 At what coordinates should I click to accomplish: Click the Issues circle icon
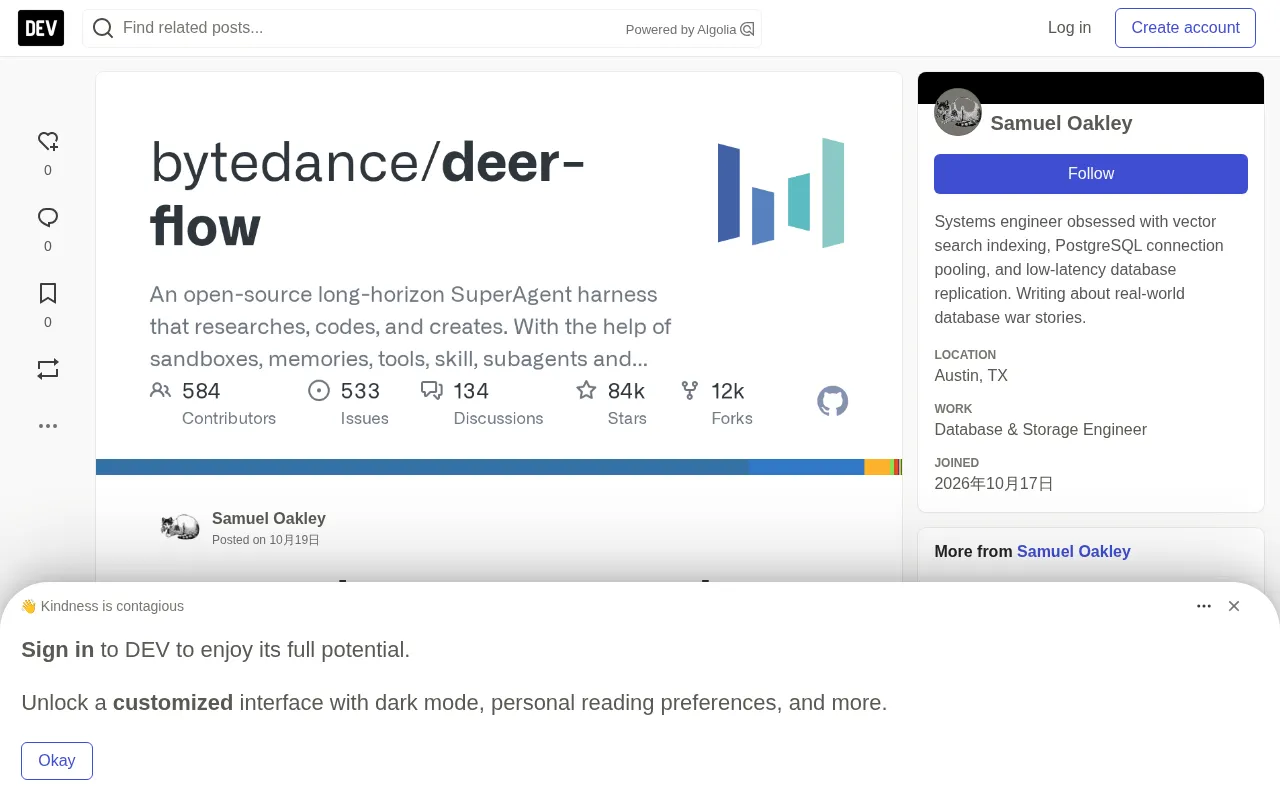[319, 390]
